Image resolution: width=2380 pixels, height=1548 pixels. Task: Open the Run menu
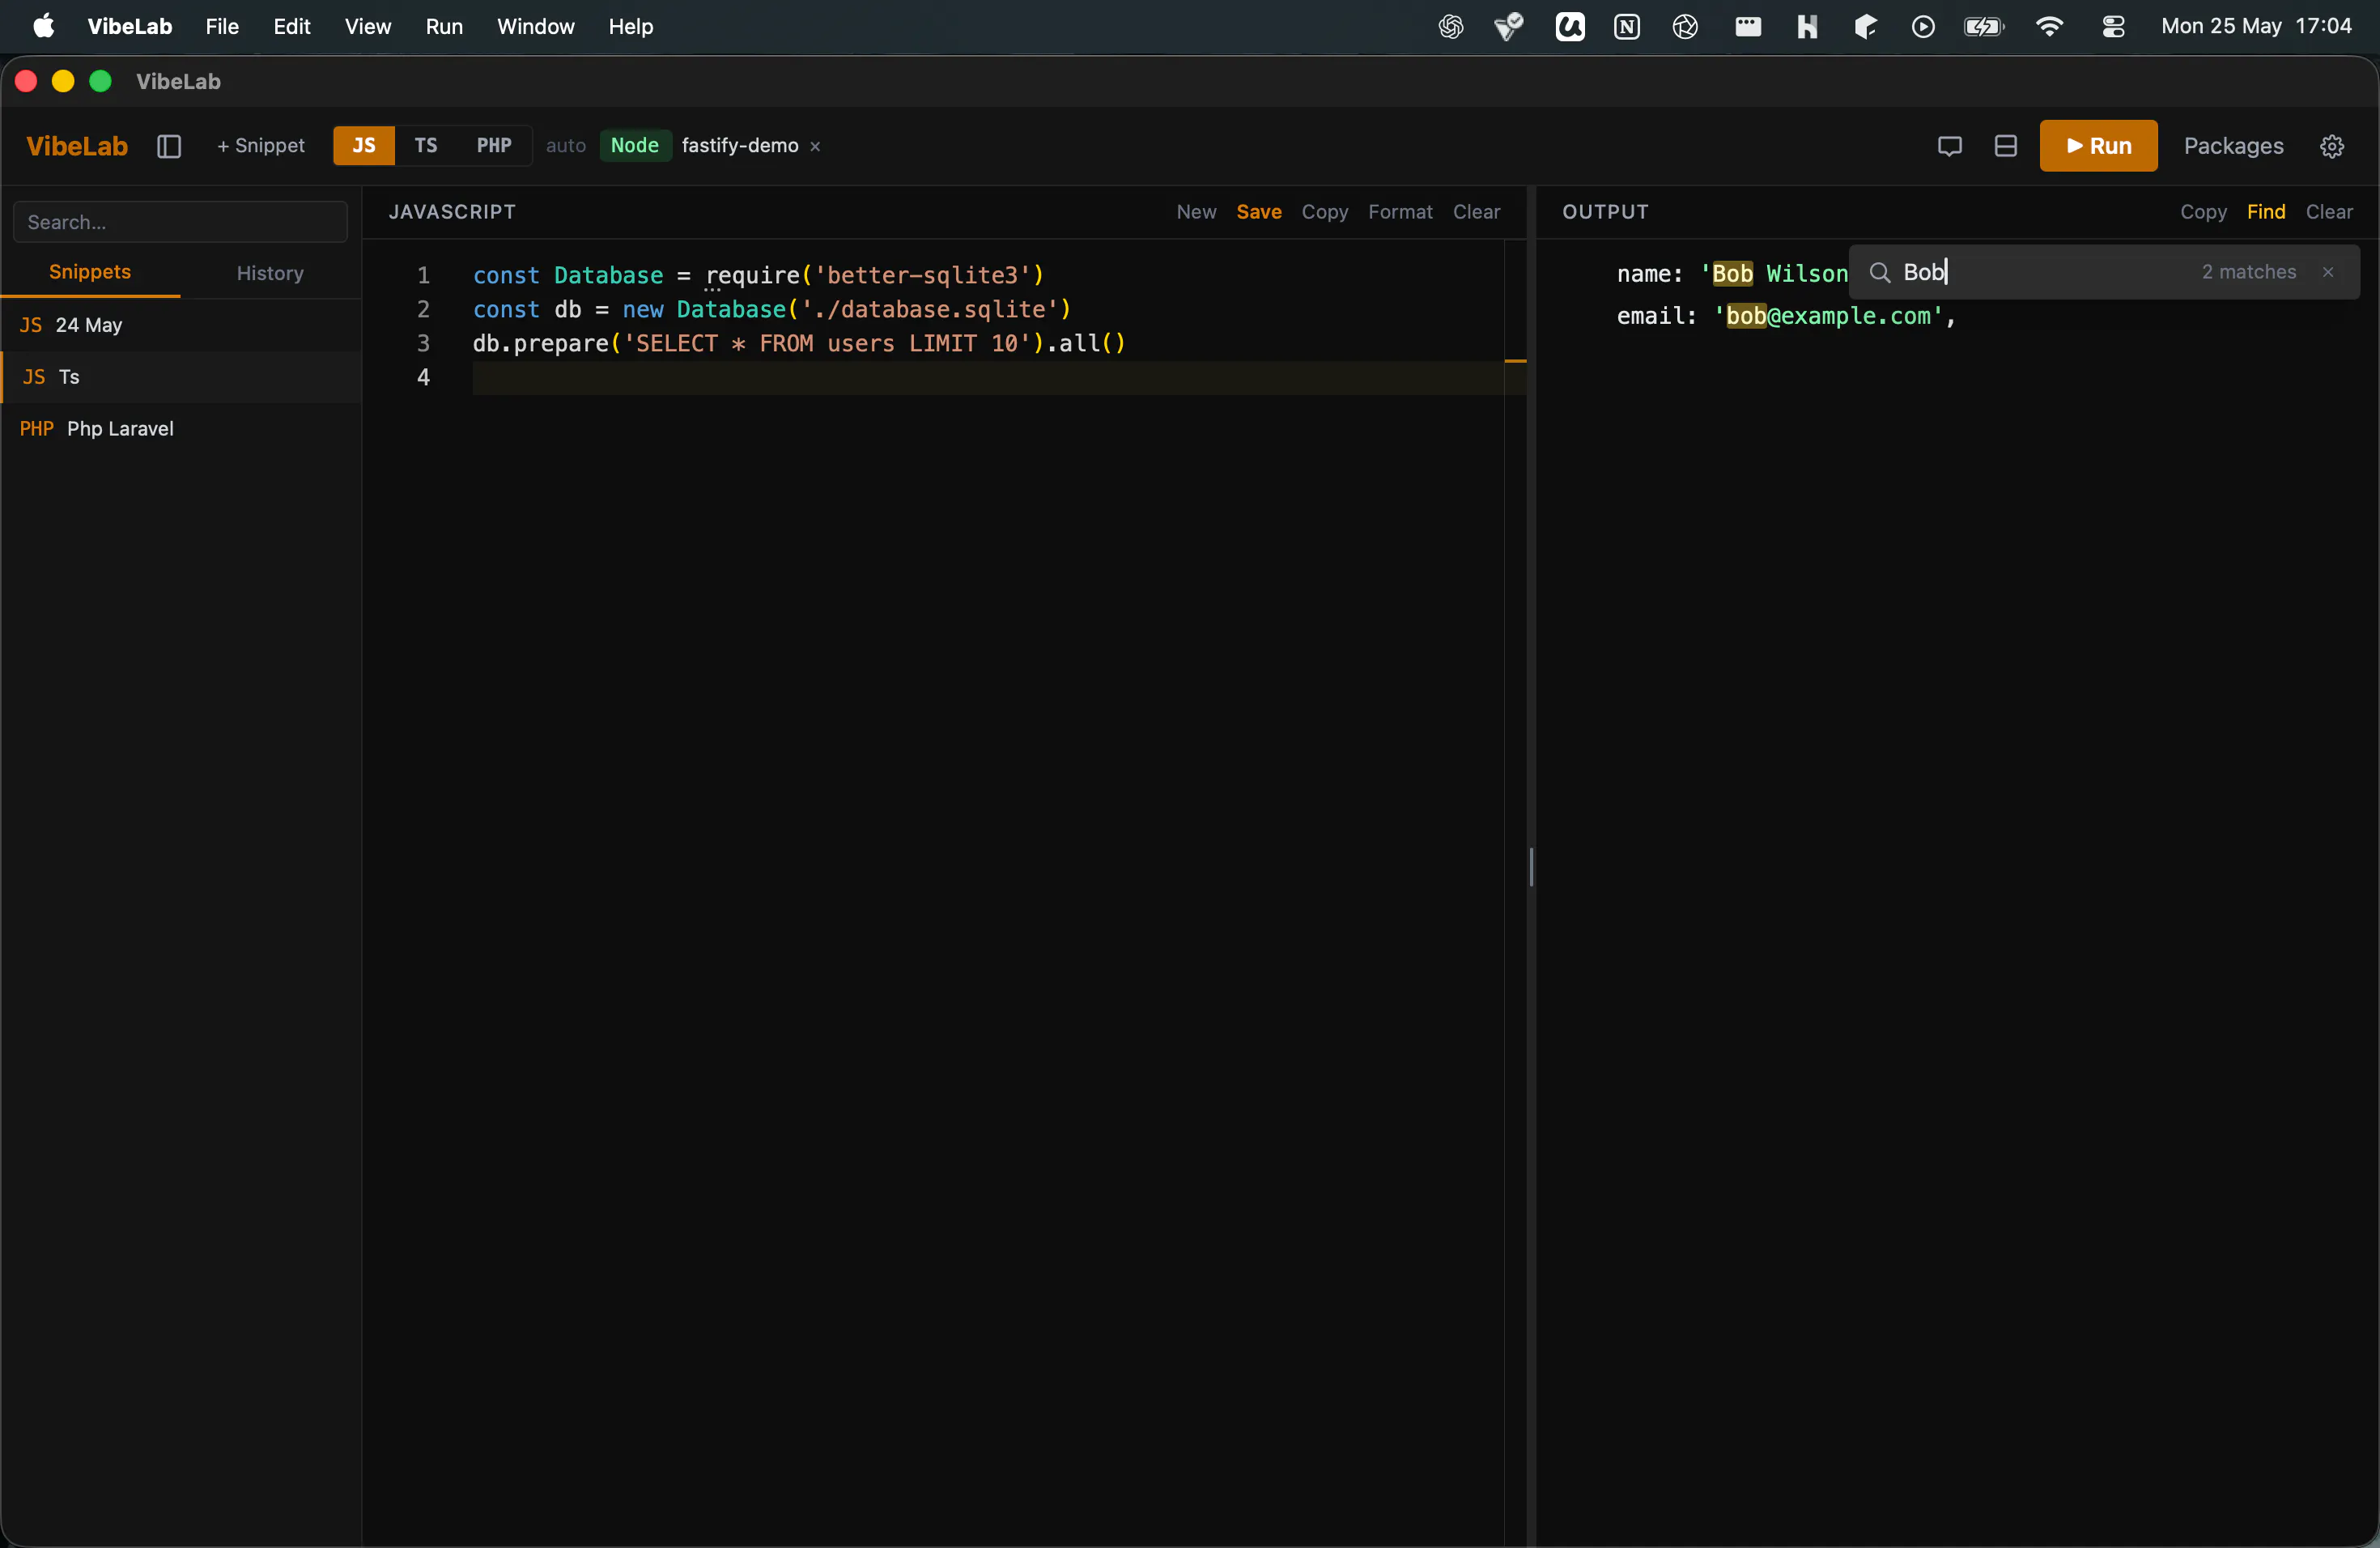click(x=444, y=27)
